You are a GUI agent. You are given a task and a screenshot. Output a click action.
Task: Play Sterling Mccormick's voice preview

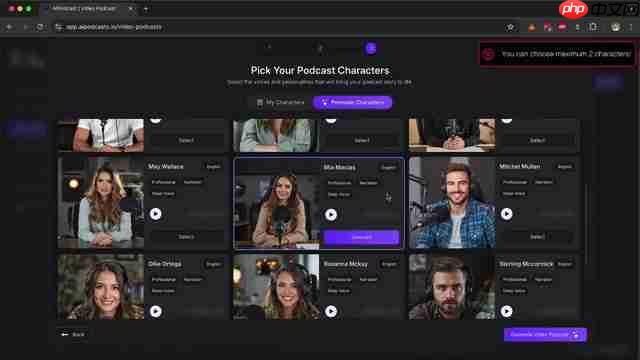[x=507, y=311]
